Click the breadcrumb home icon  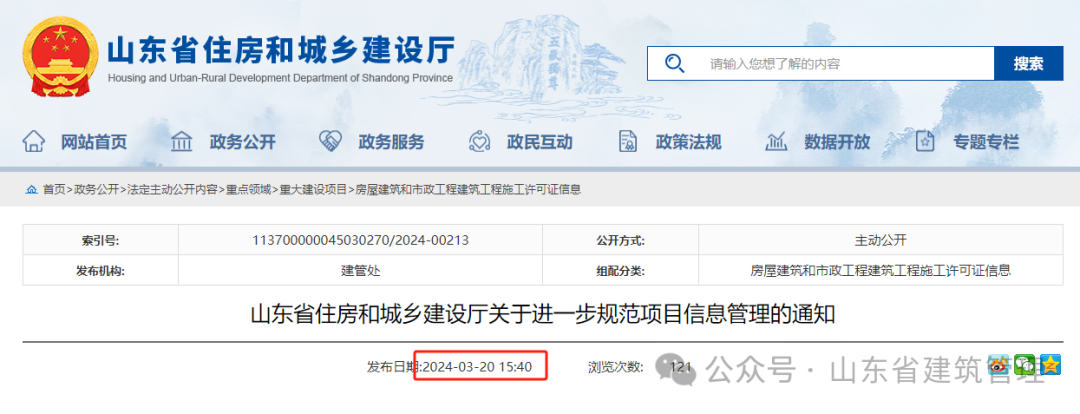[32, 189]
